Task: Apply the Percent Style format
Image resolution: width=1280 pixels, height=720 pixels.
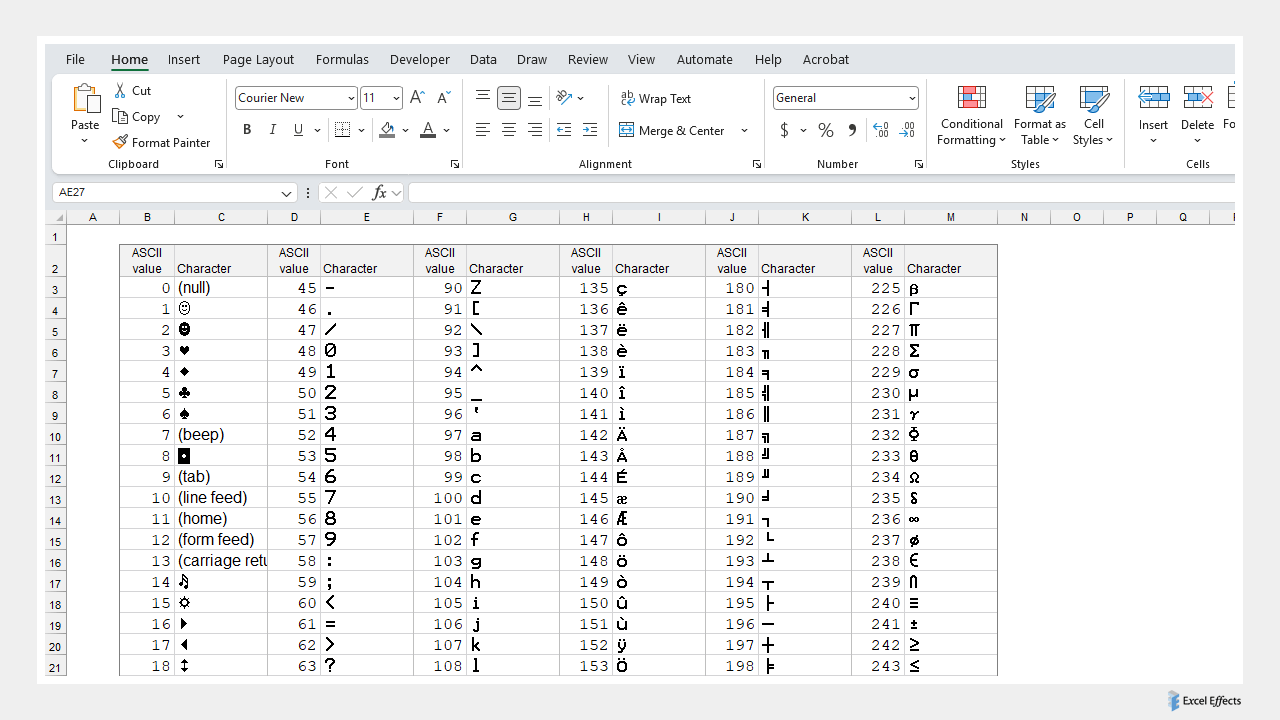Action: pos(825,130)
